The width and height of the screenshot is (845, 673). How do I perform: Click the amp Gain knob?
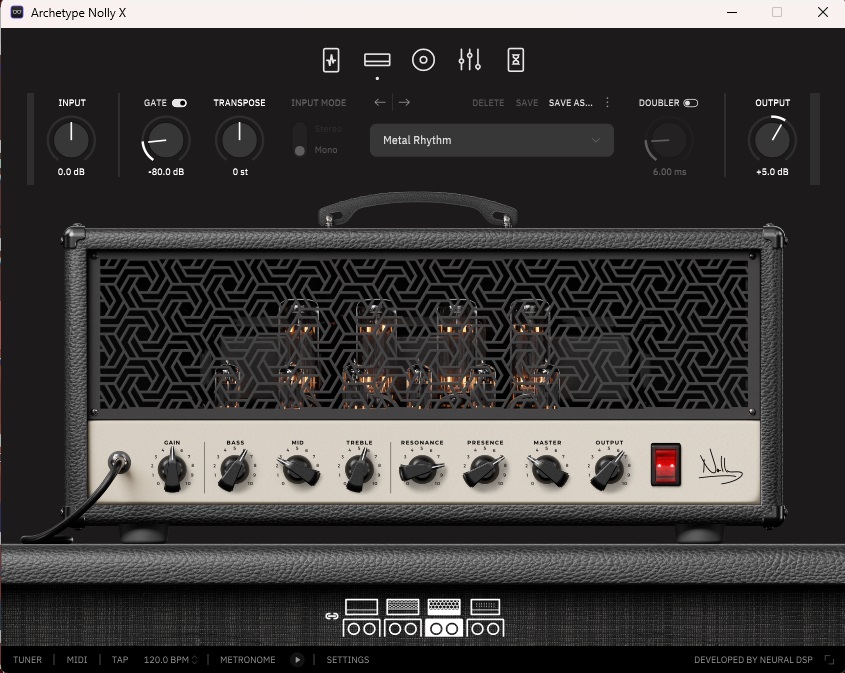(172, 469)
